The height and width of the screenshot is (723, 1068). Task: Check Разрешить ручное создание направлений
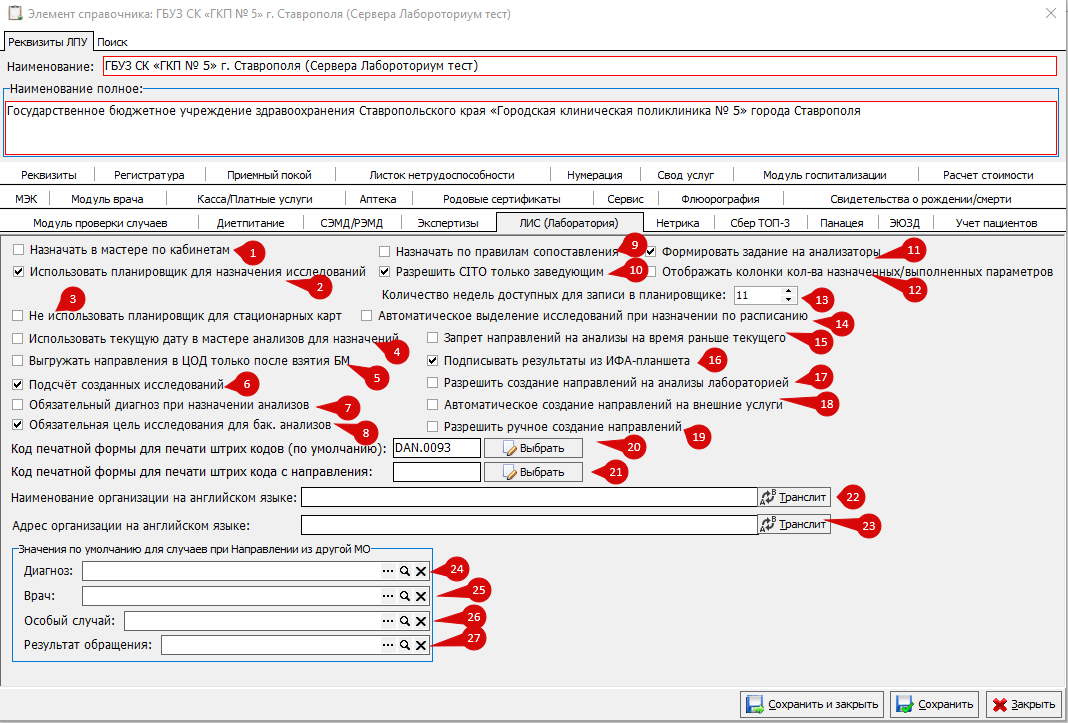(x=433, y=427)
